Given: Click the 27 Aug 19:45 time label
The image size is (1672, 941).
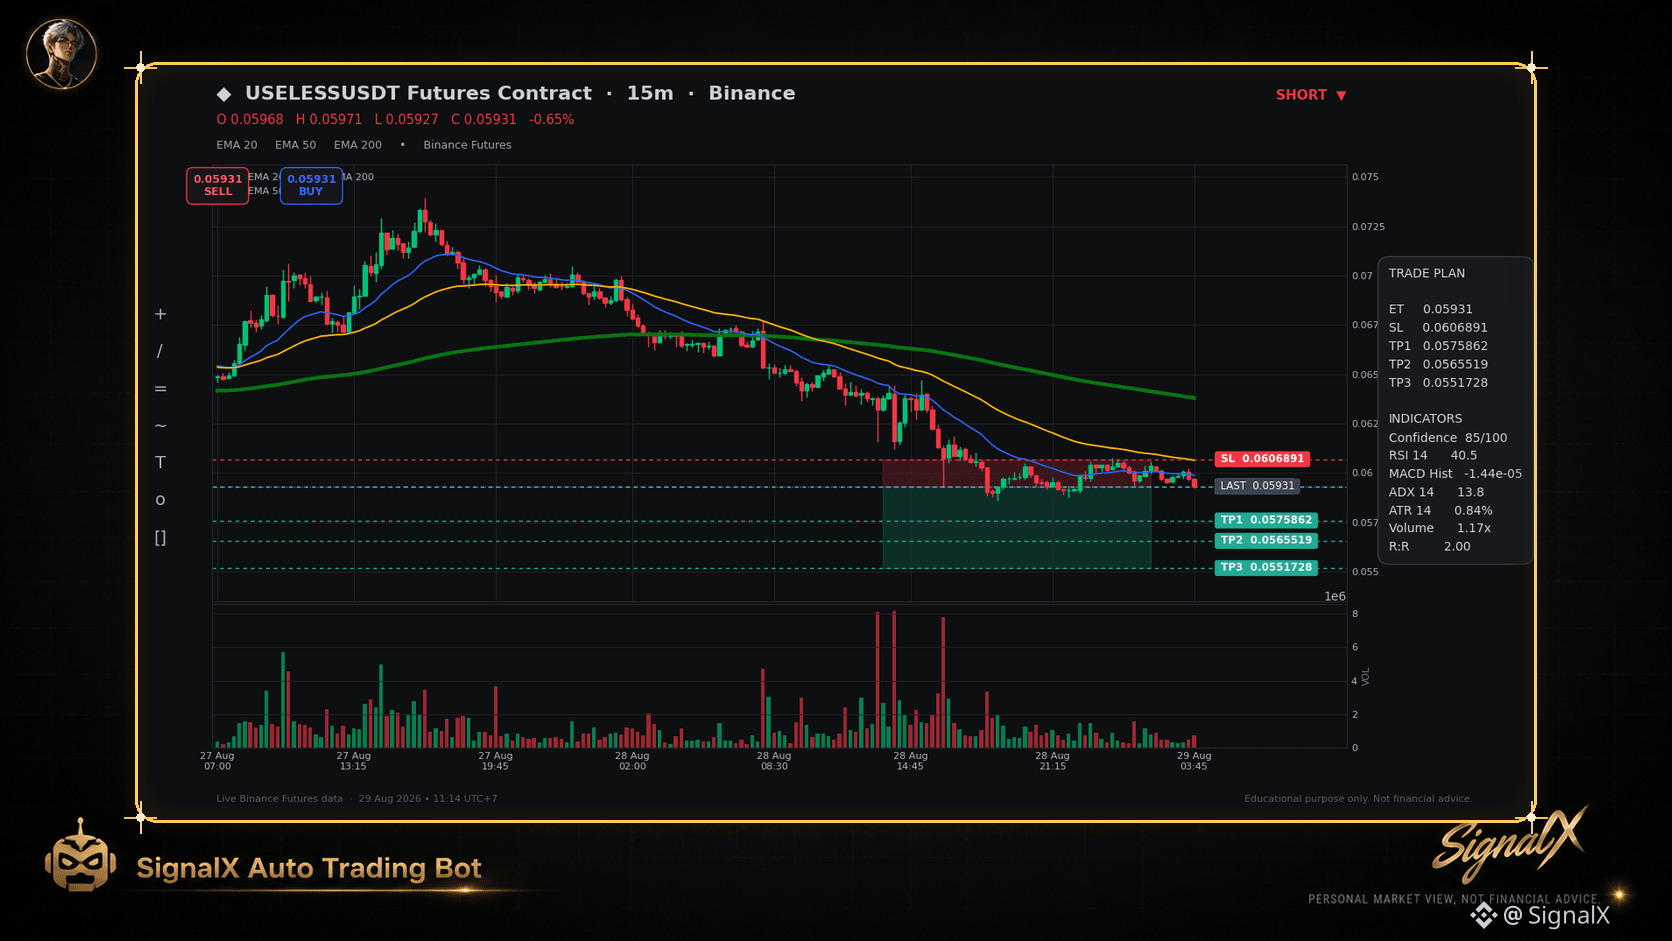Looking at the screenshot, I should point(495,761).
